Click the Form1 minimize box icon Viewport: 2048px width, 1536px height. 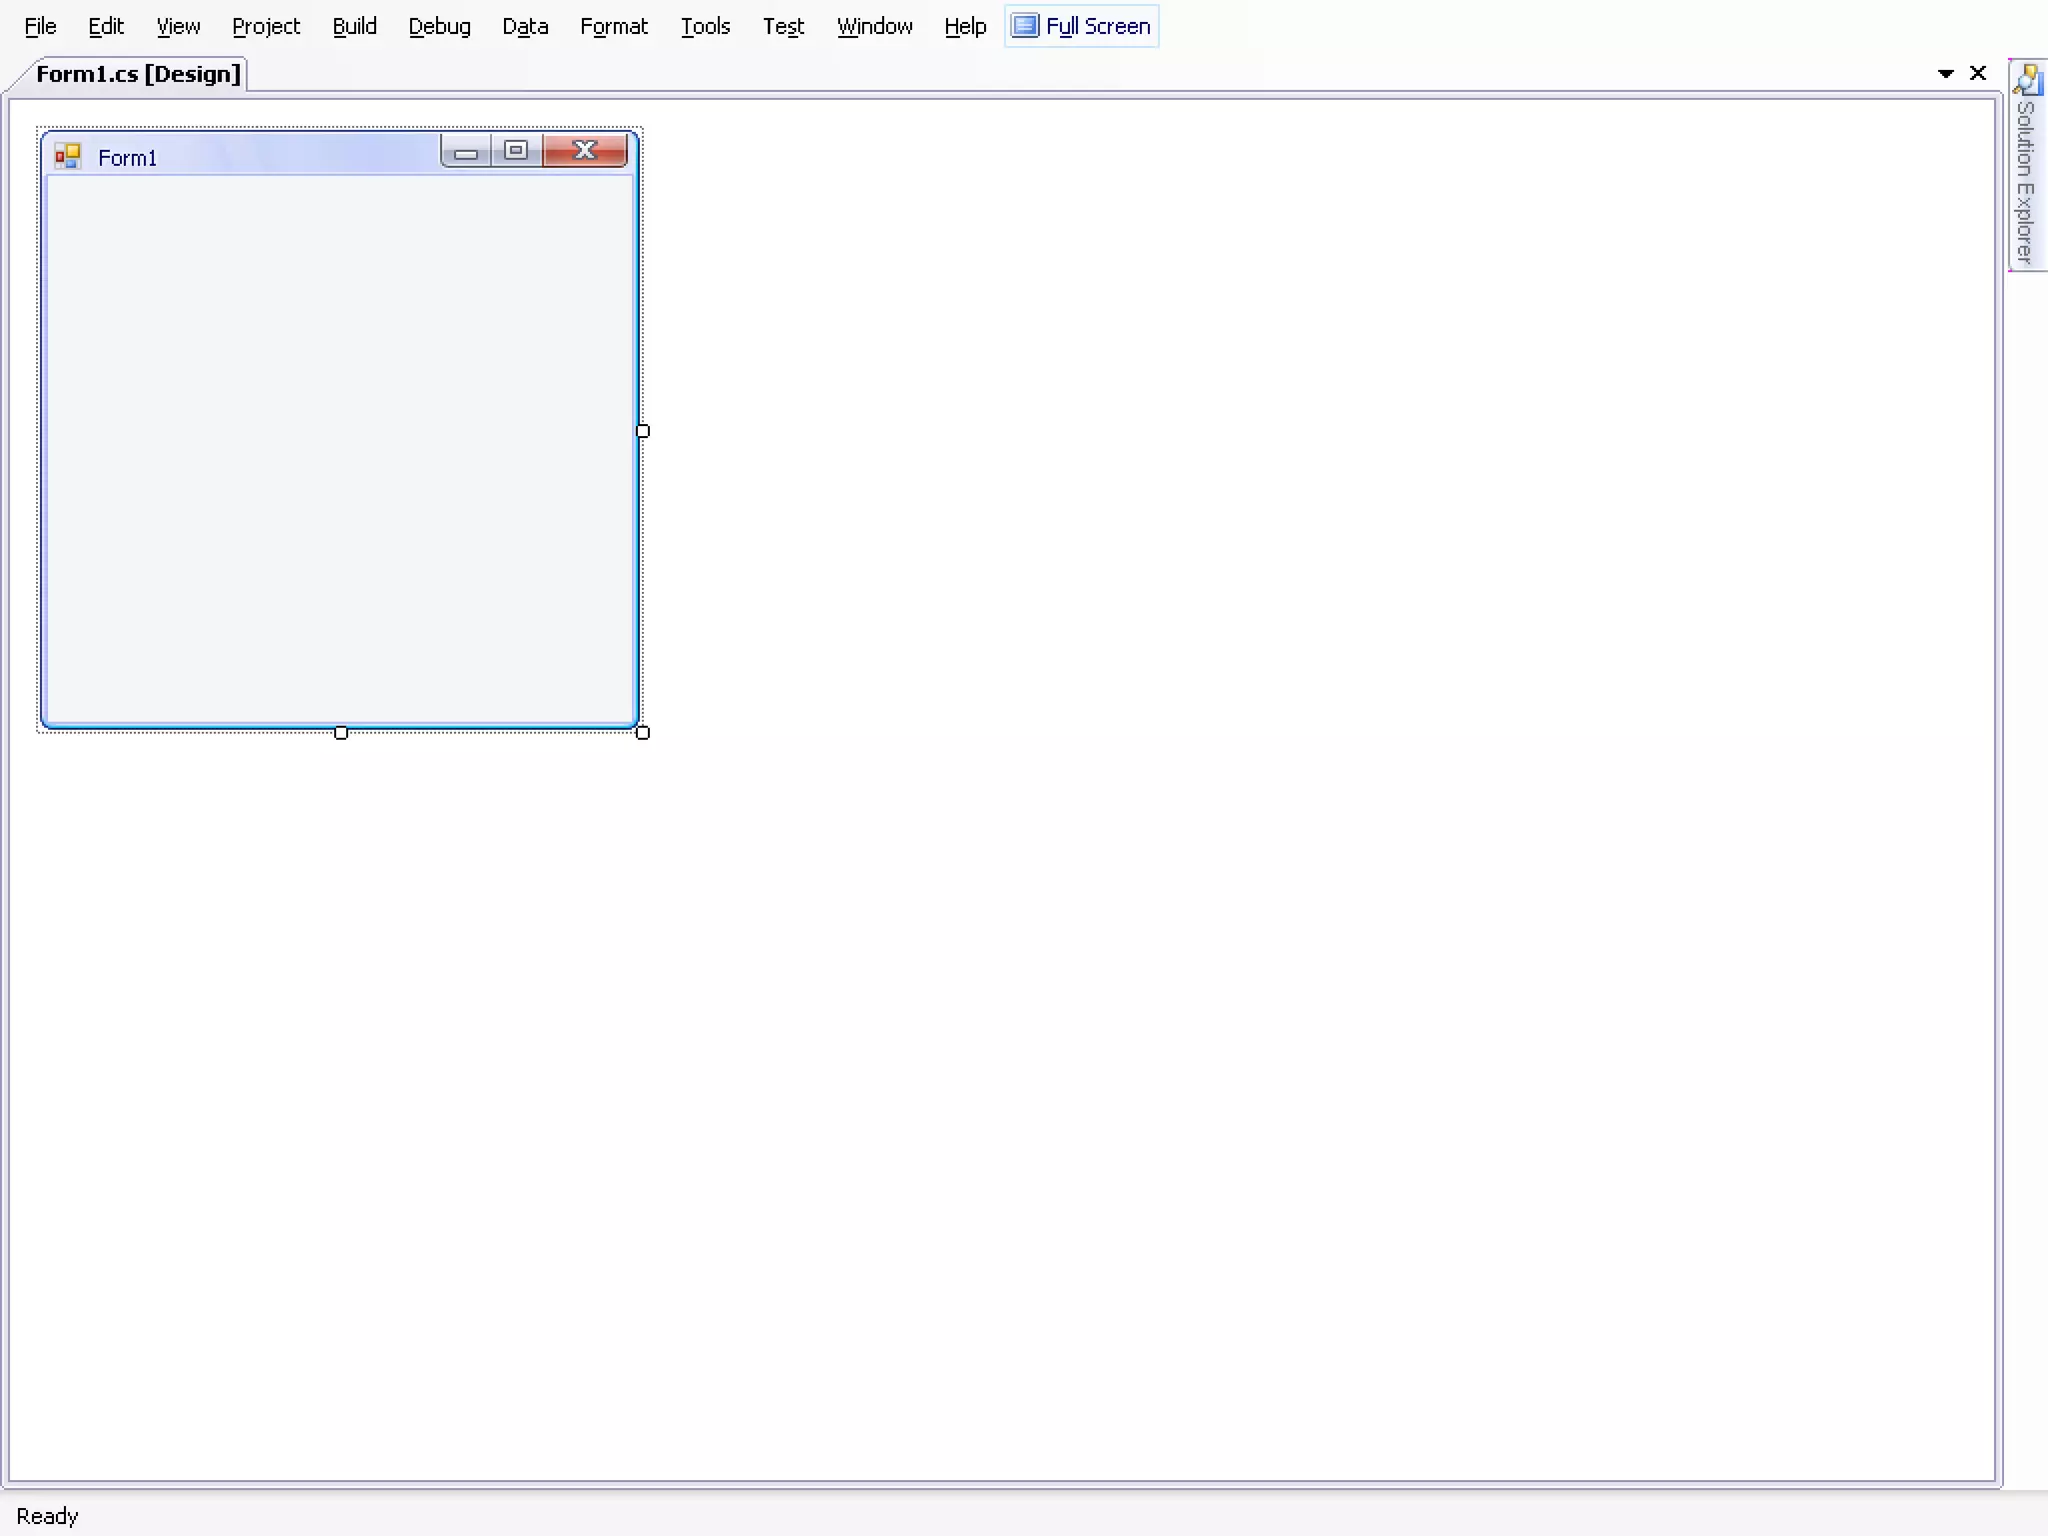pos(466,152)
